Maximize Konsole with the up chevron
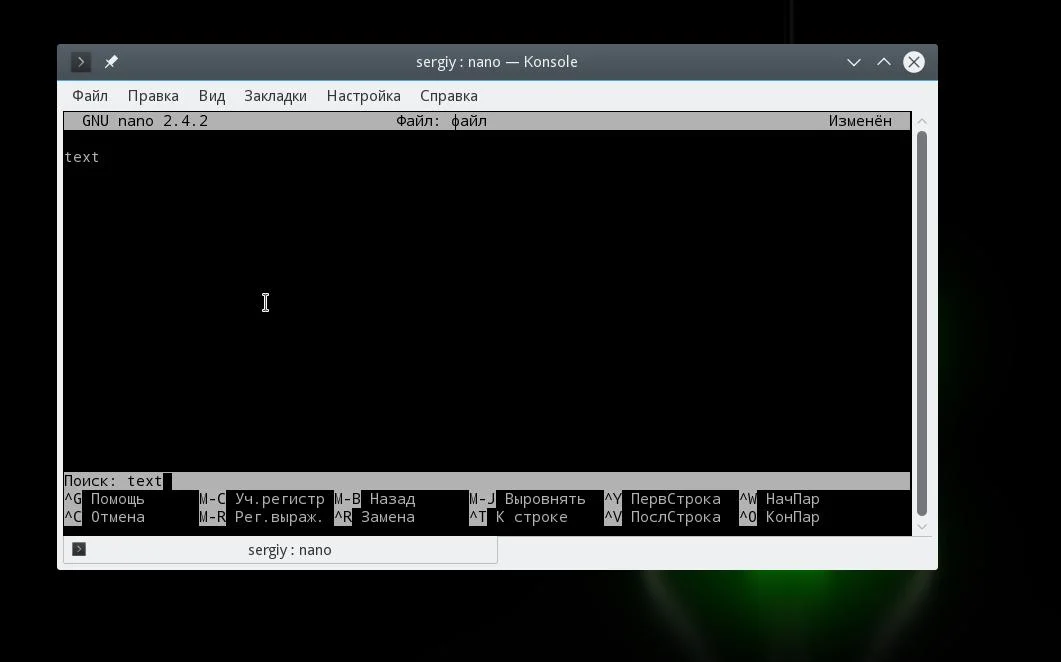The height and width of the screenshot is (662, 1061). pos(884,62)
